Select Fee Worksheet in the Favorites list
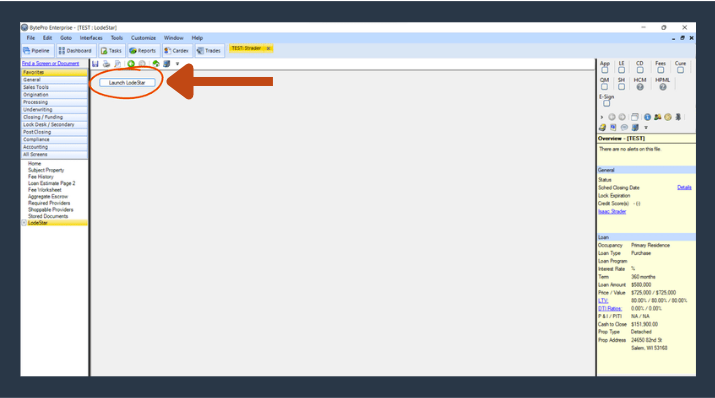 tap(45, 190)
